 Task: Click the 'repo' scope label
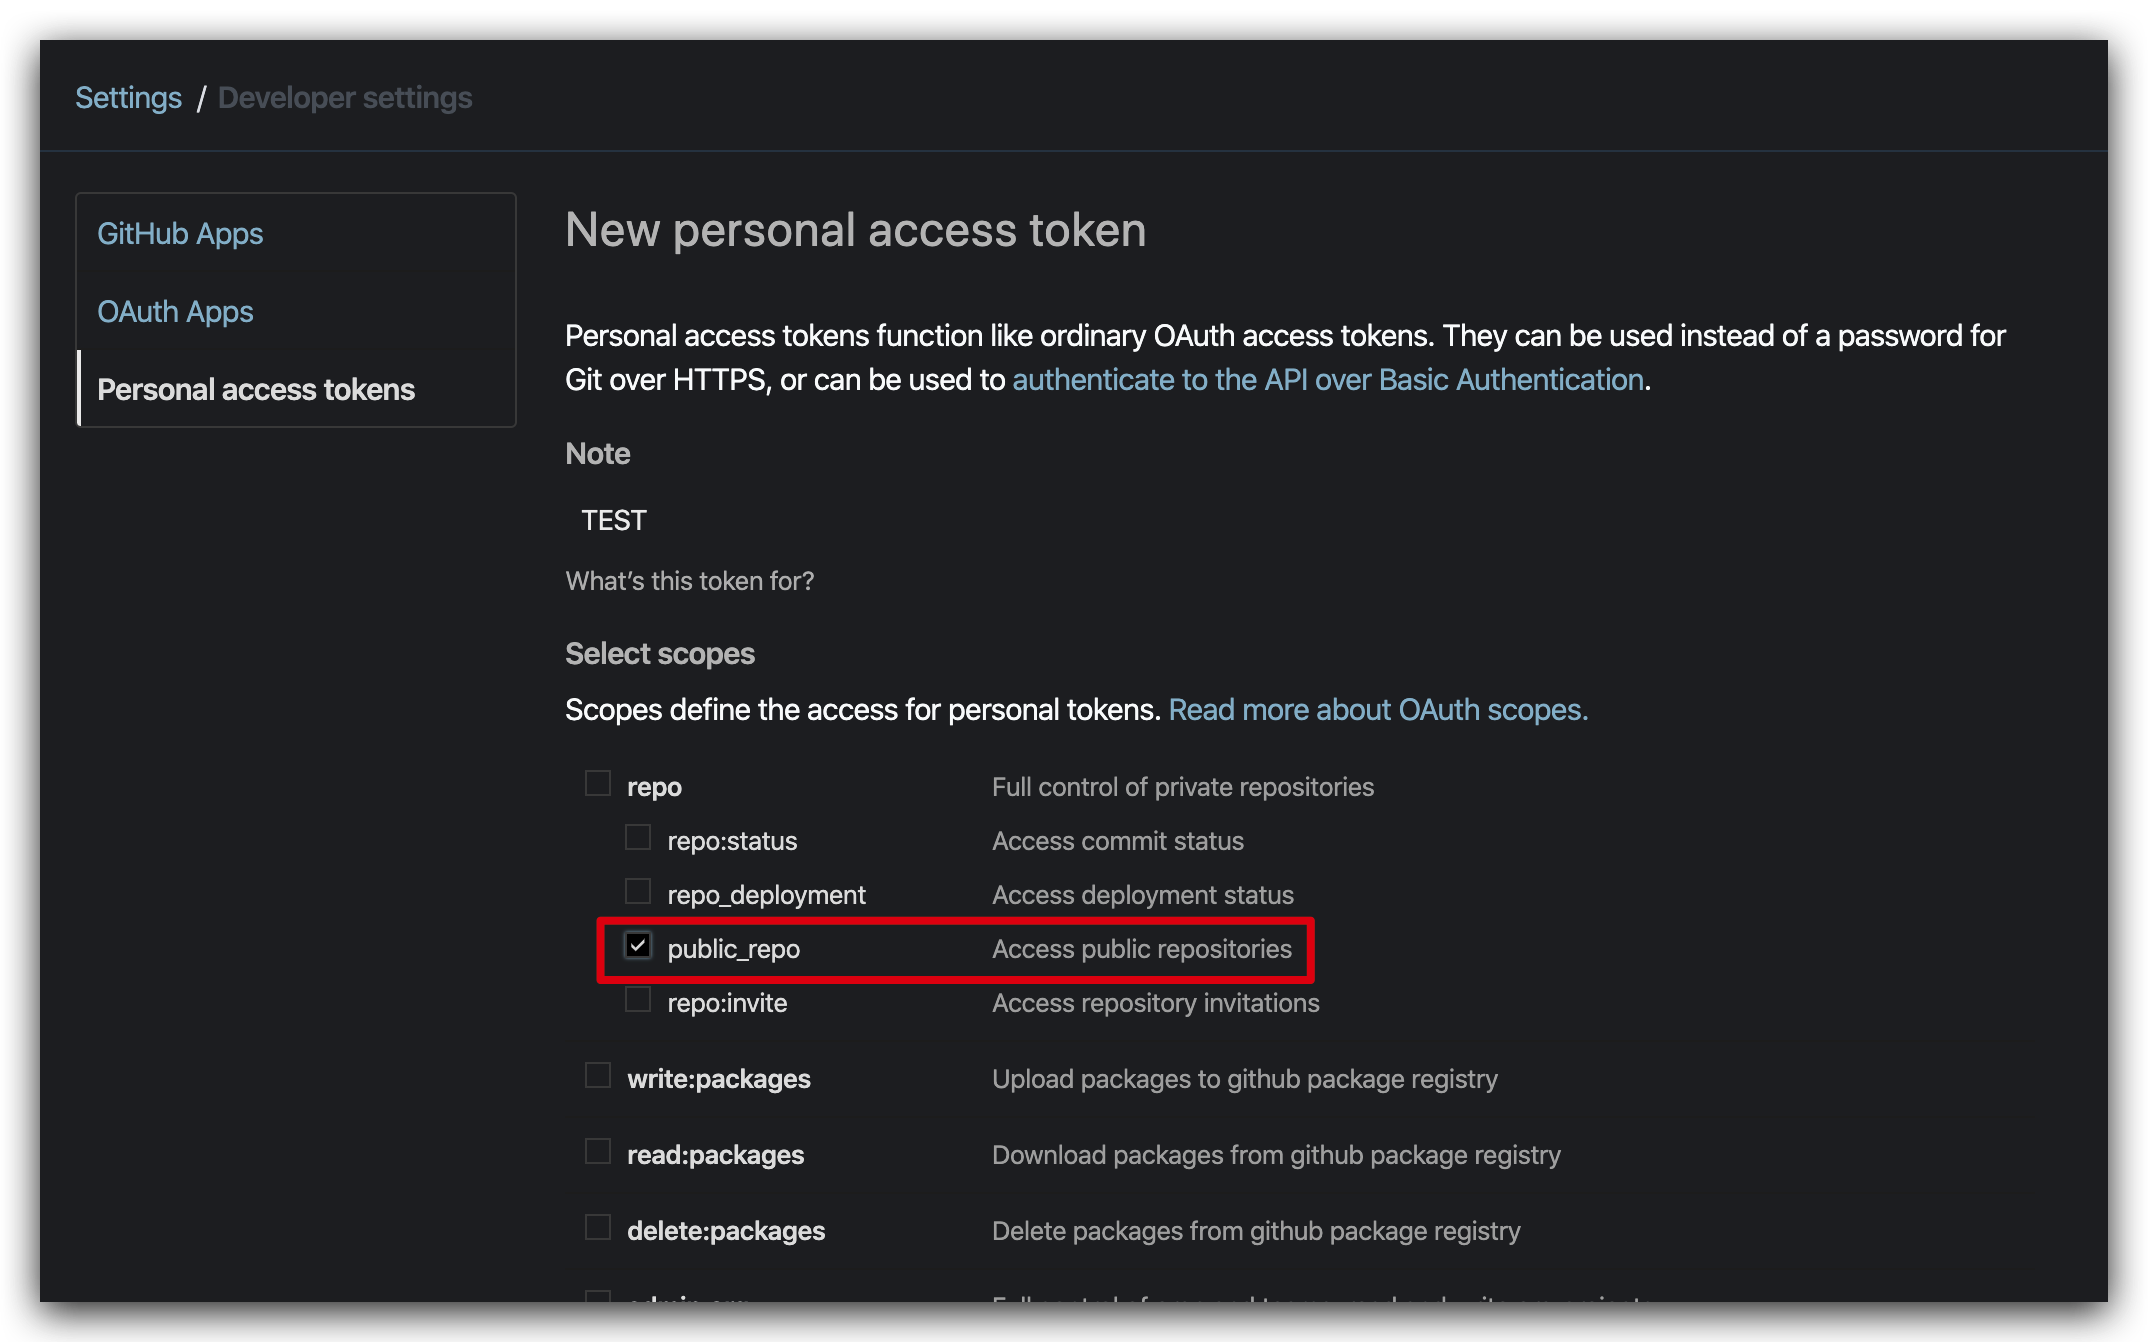pos(654,787)
